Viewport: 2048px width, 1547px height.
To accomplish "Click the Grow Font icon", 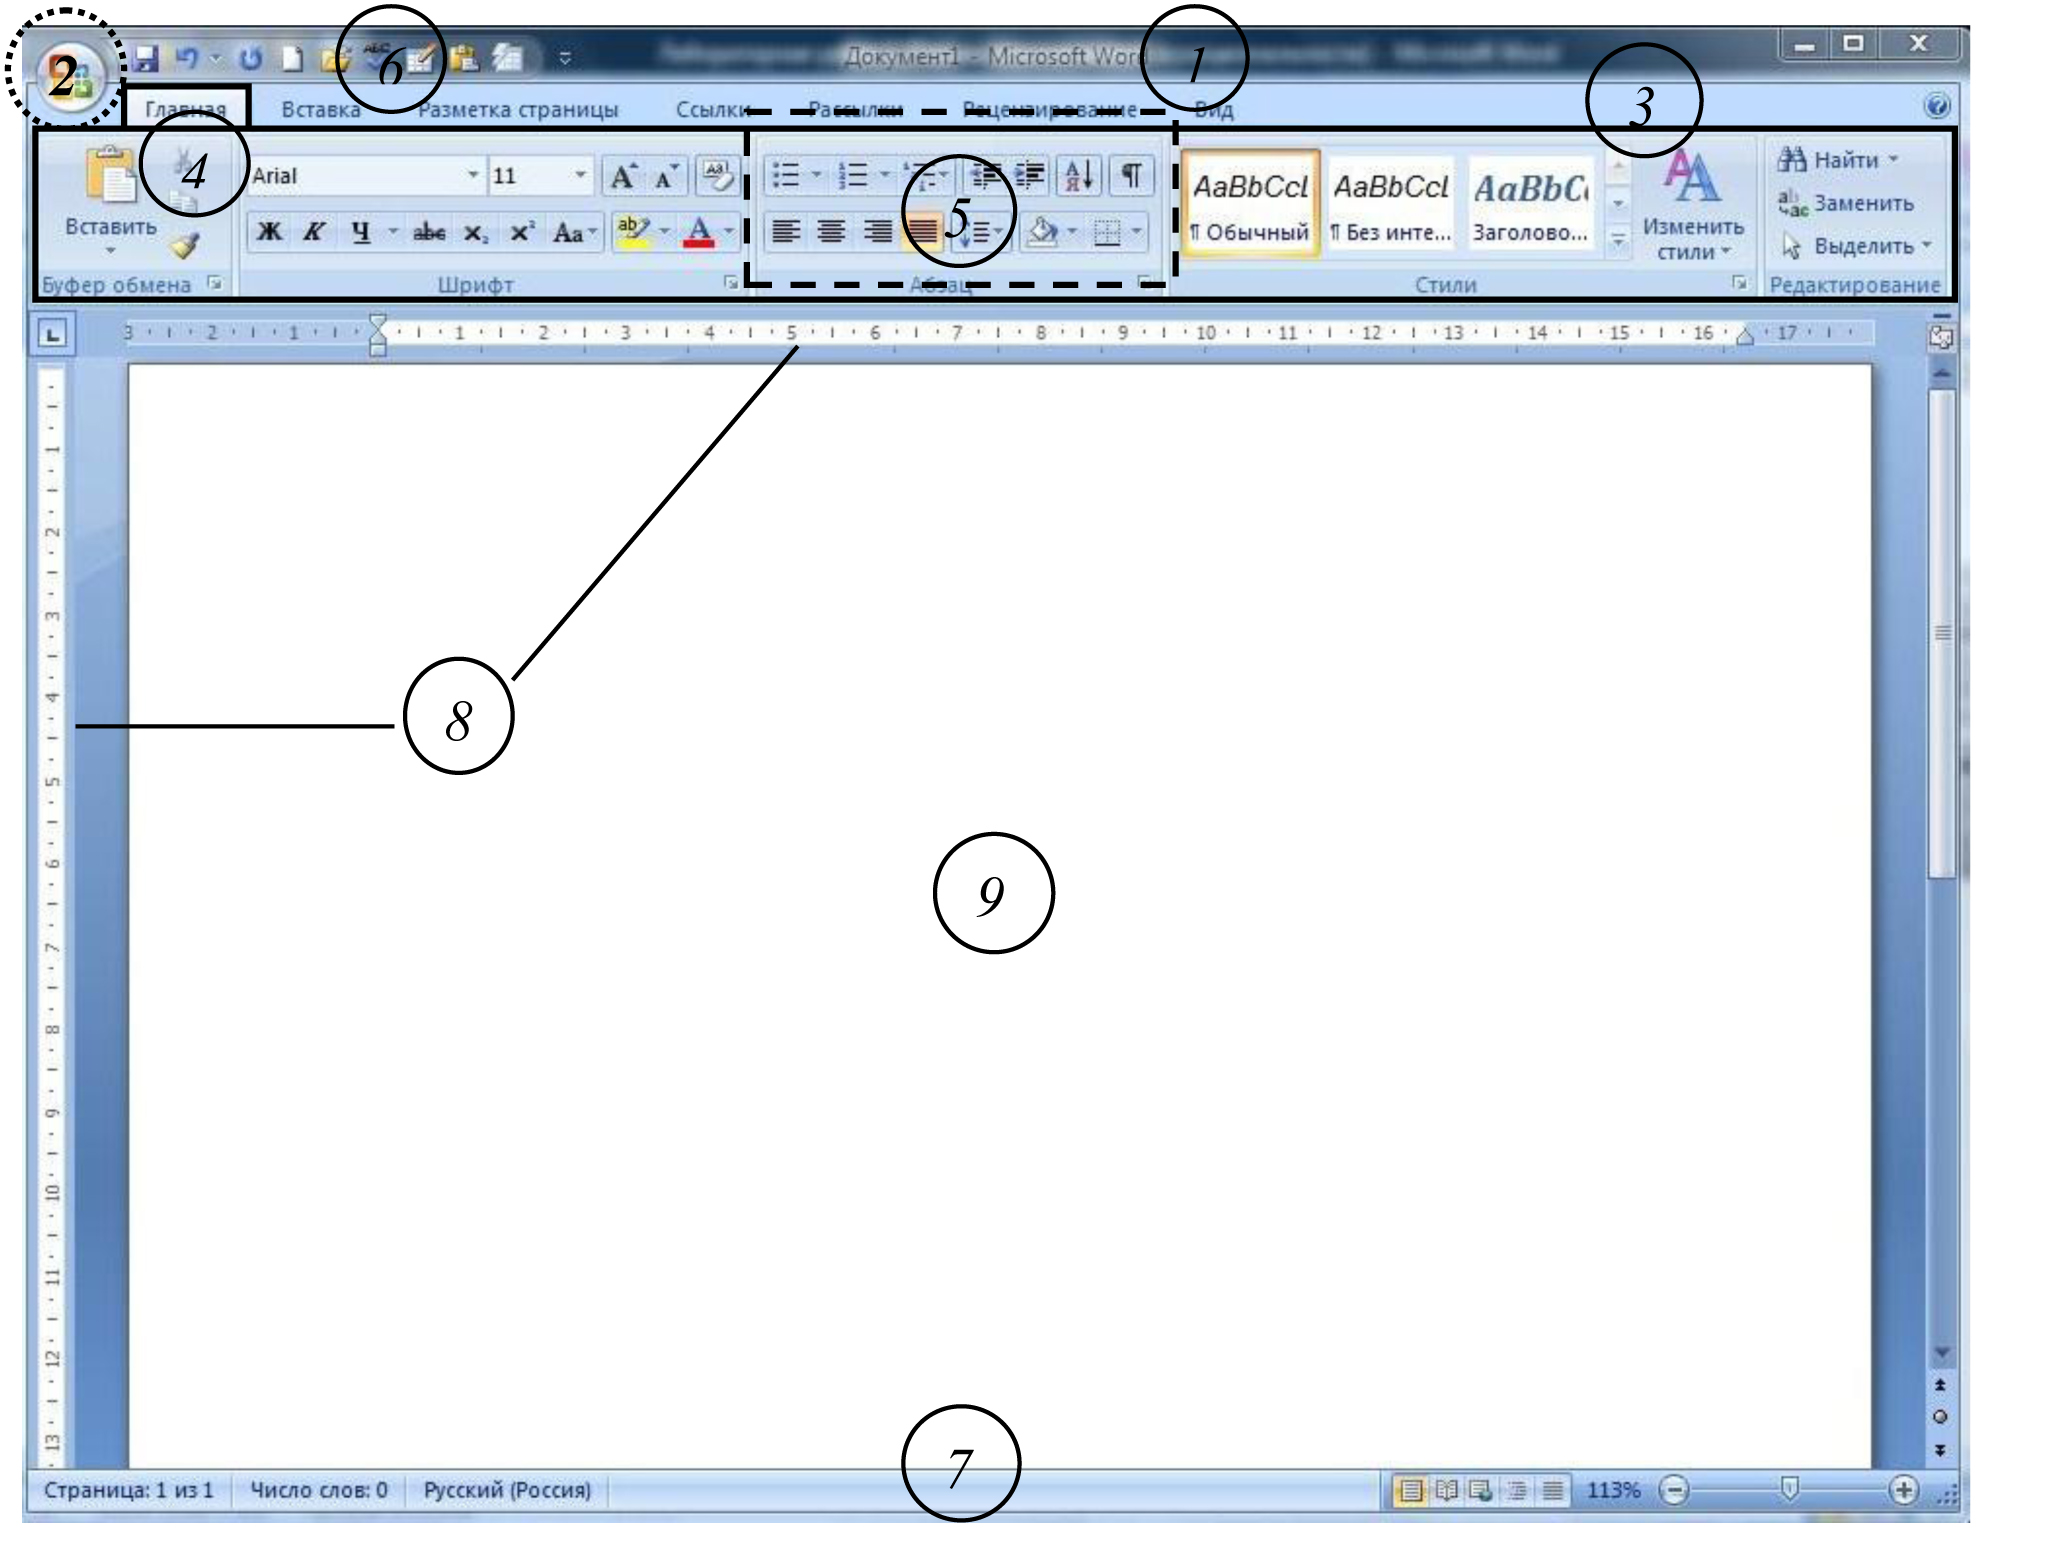I will (x=623, y=177).
